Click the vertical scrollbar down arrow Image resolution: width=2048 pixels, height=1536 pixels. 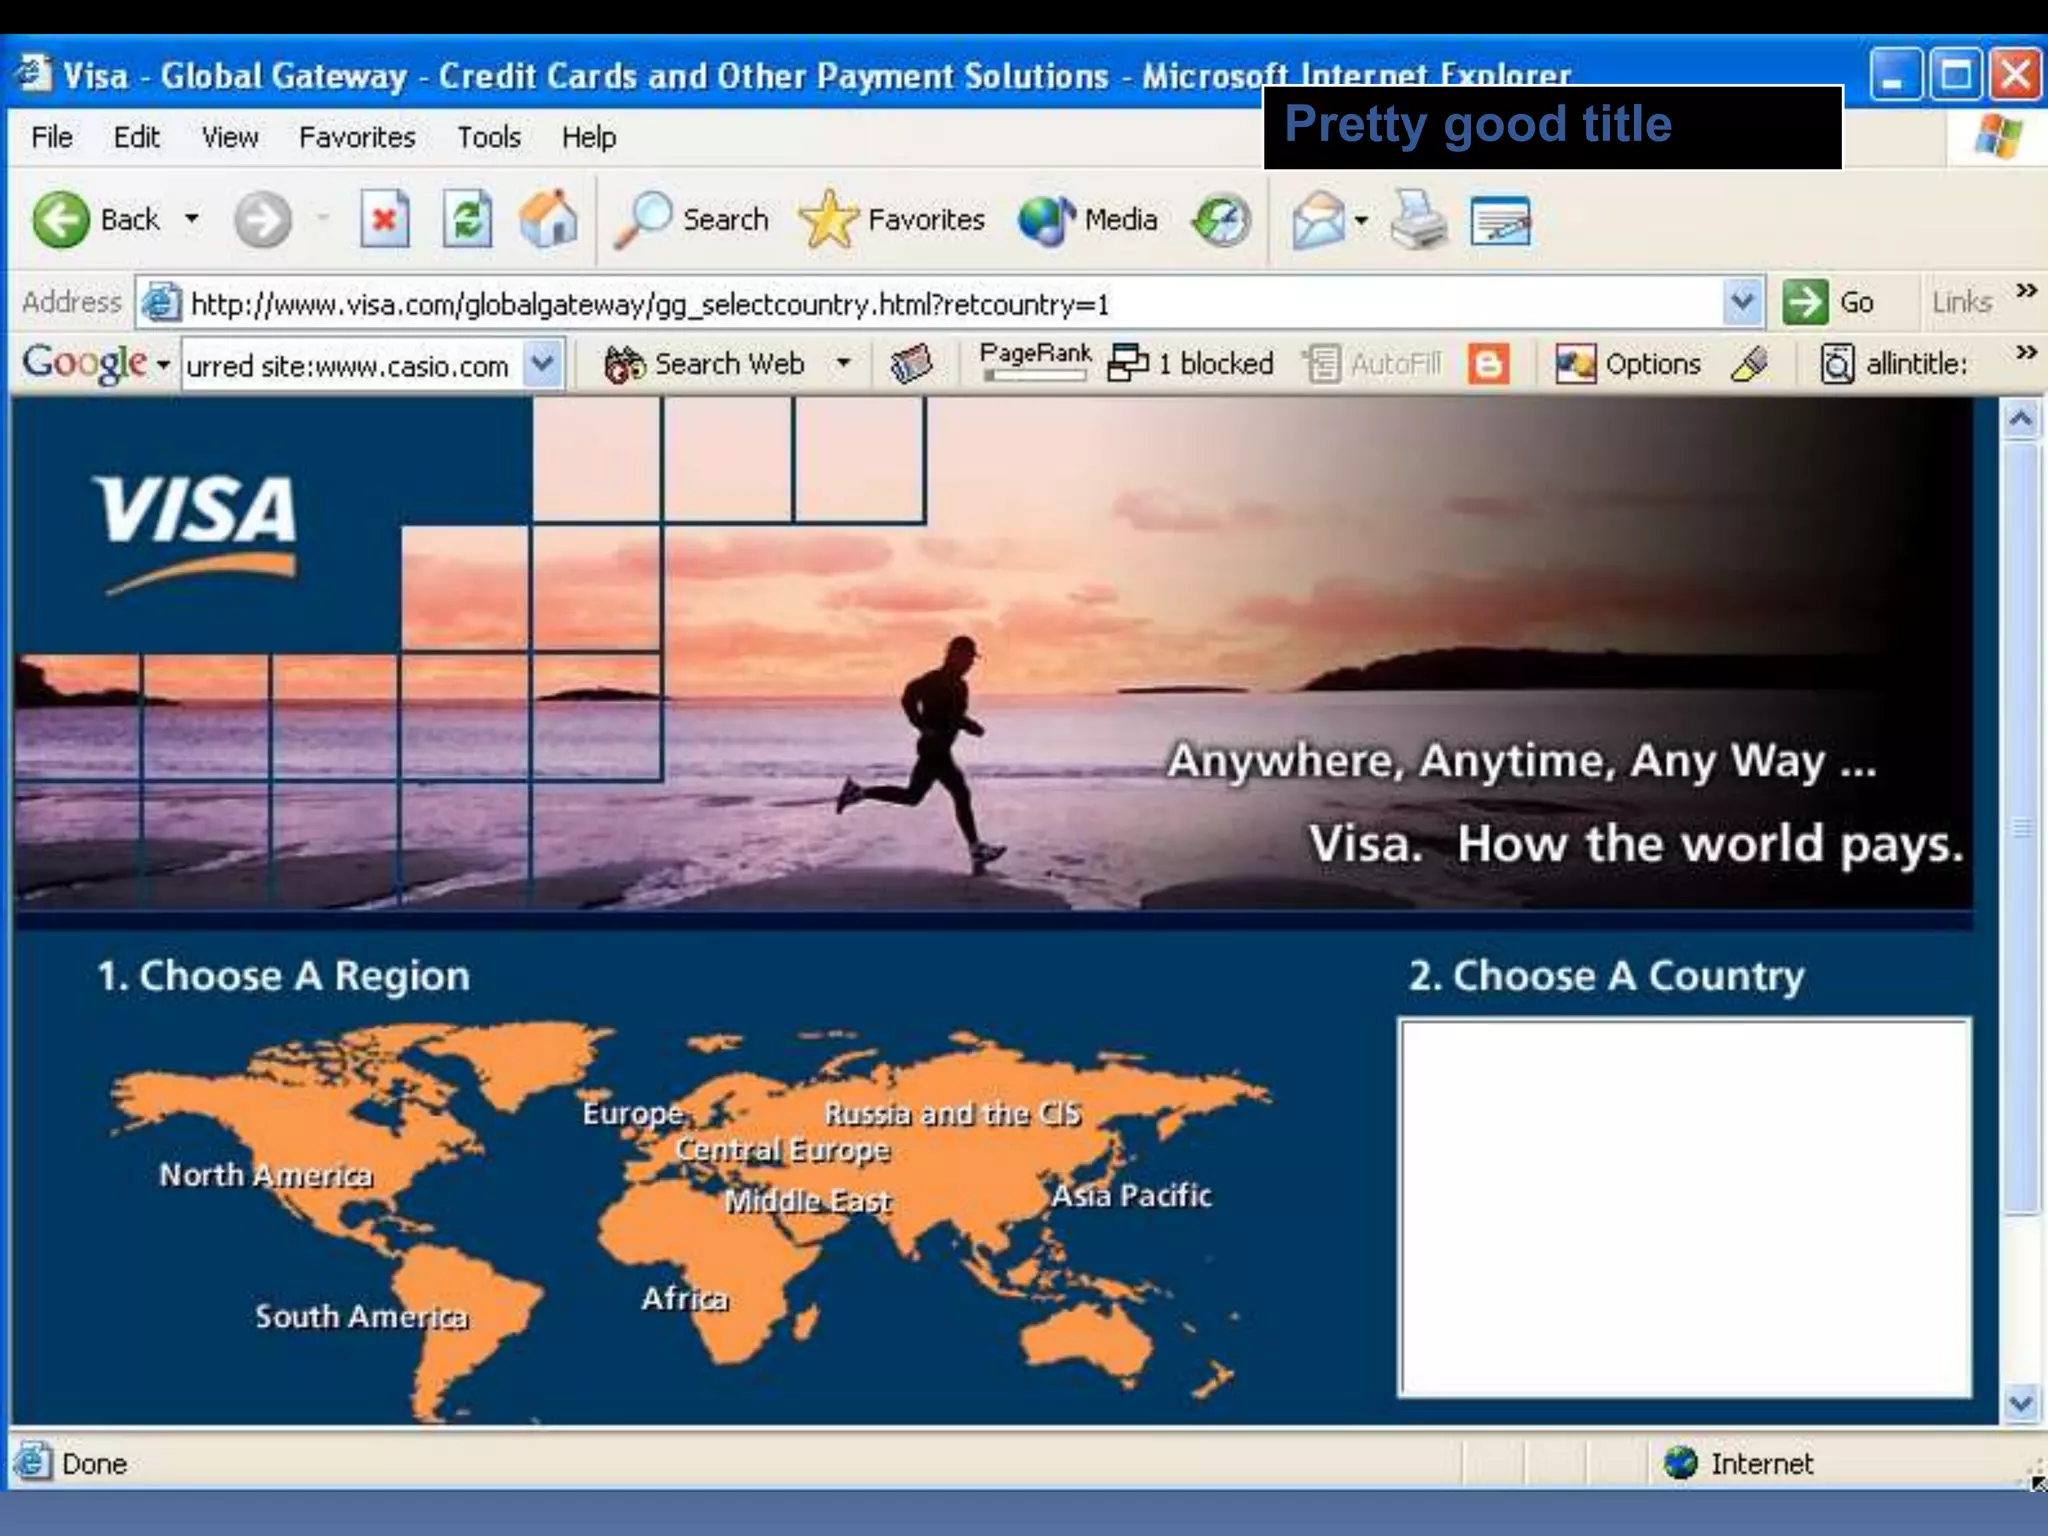click(x=2020, y=1403)
